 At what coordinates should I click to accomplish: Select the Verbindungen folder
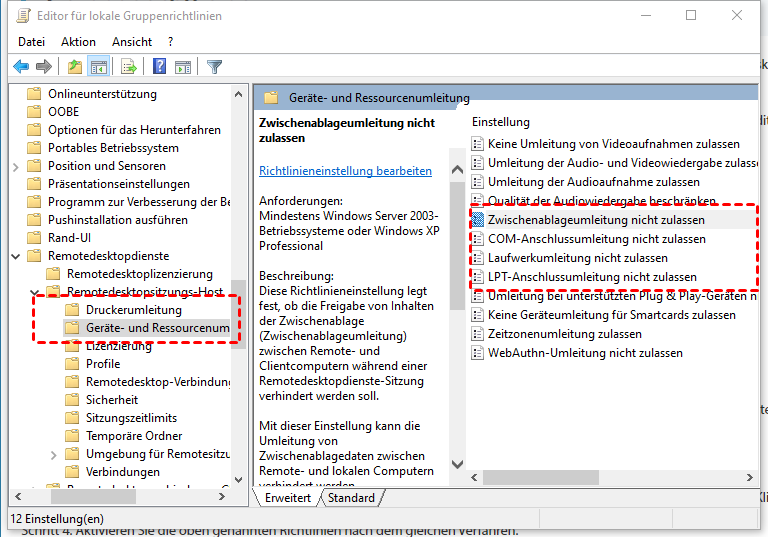click(122, 472)
